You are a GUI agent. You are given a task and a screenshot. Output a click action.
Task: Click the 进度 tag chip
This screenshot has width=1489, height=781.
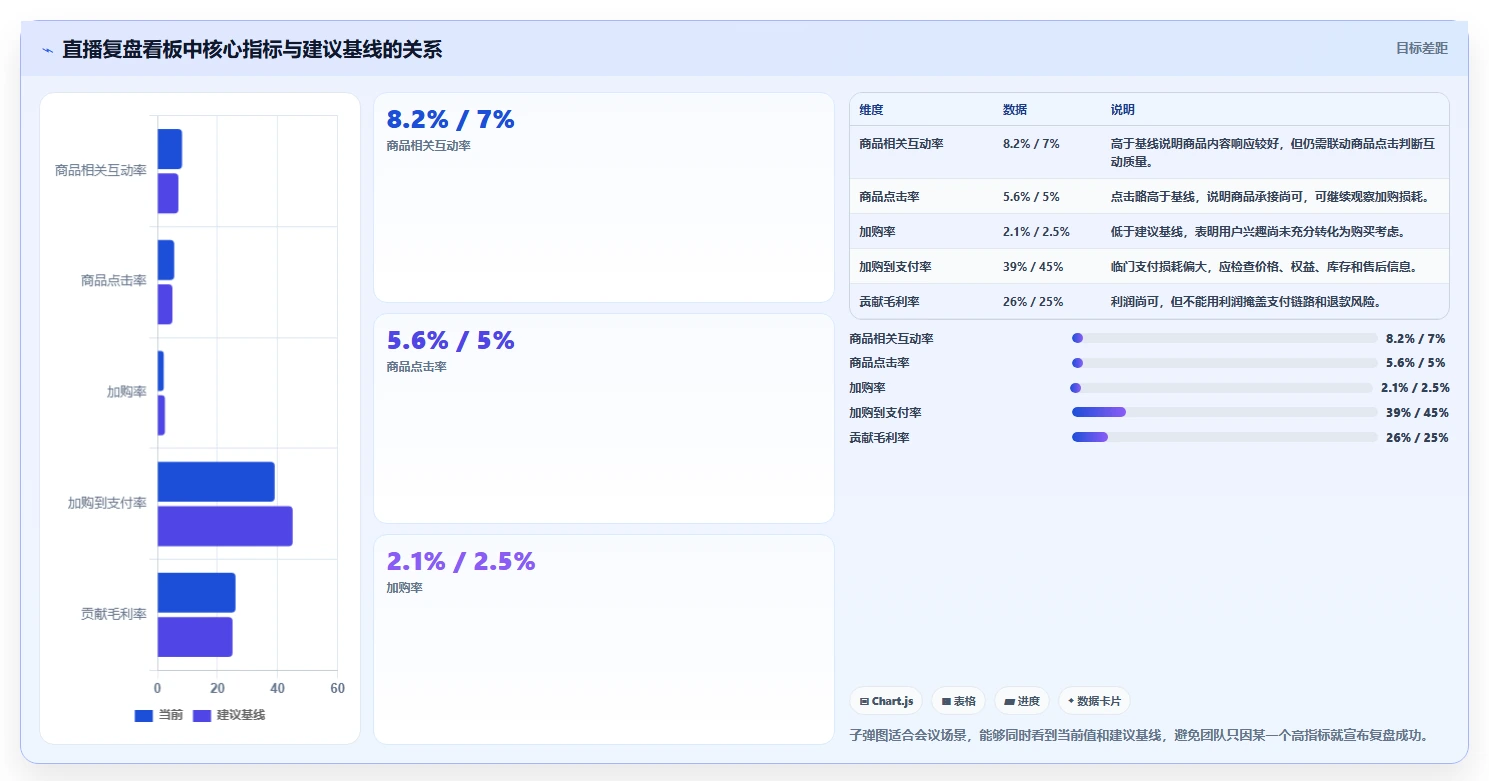tap(1022, 701)
